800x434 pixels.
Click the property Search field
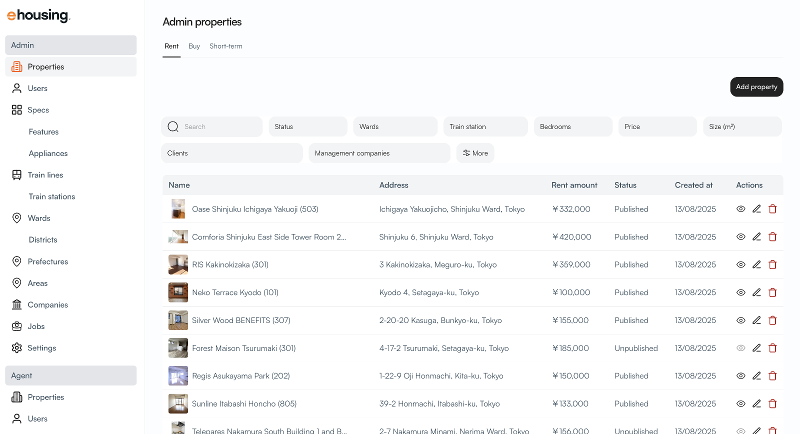(x=220, y=127)
